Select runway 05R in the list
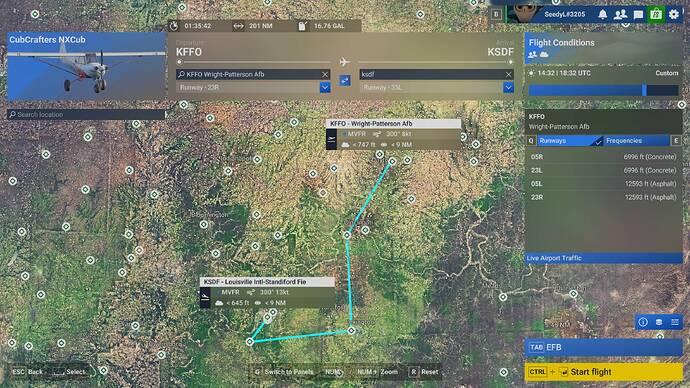 click(603, 157)
